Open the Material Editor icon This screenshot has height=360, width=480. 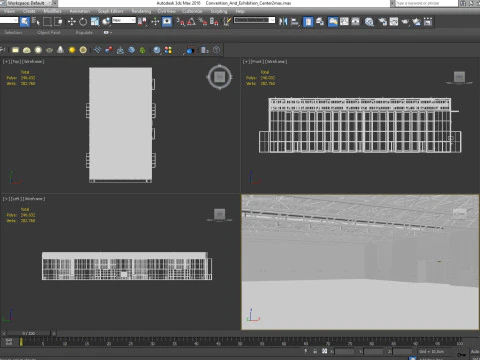tap(369, 22)
